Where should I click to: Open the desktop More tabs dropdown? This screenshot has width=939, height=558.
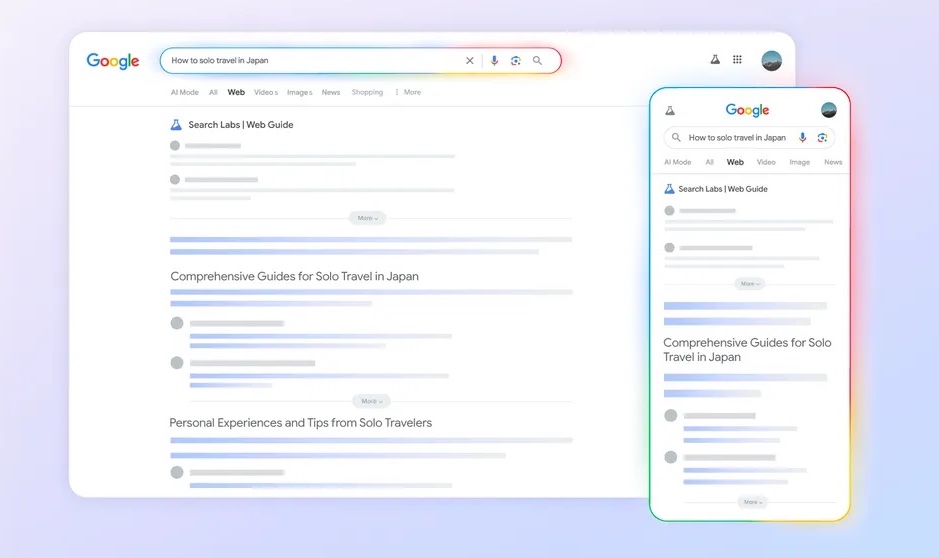click(408, 92)
